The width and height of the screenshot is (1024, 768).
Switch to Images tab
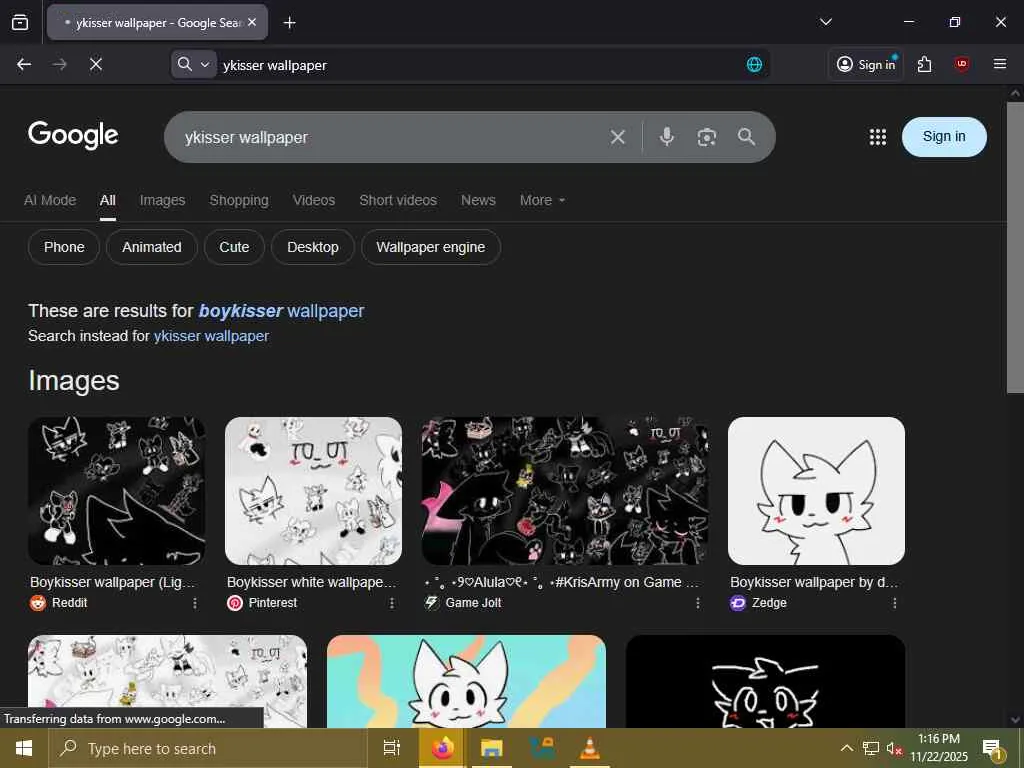(x=162, y=200)
